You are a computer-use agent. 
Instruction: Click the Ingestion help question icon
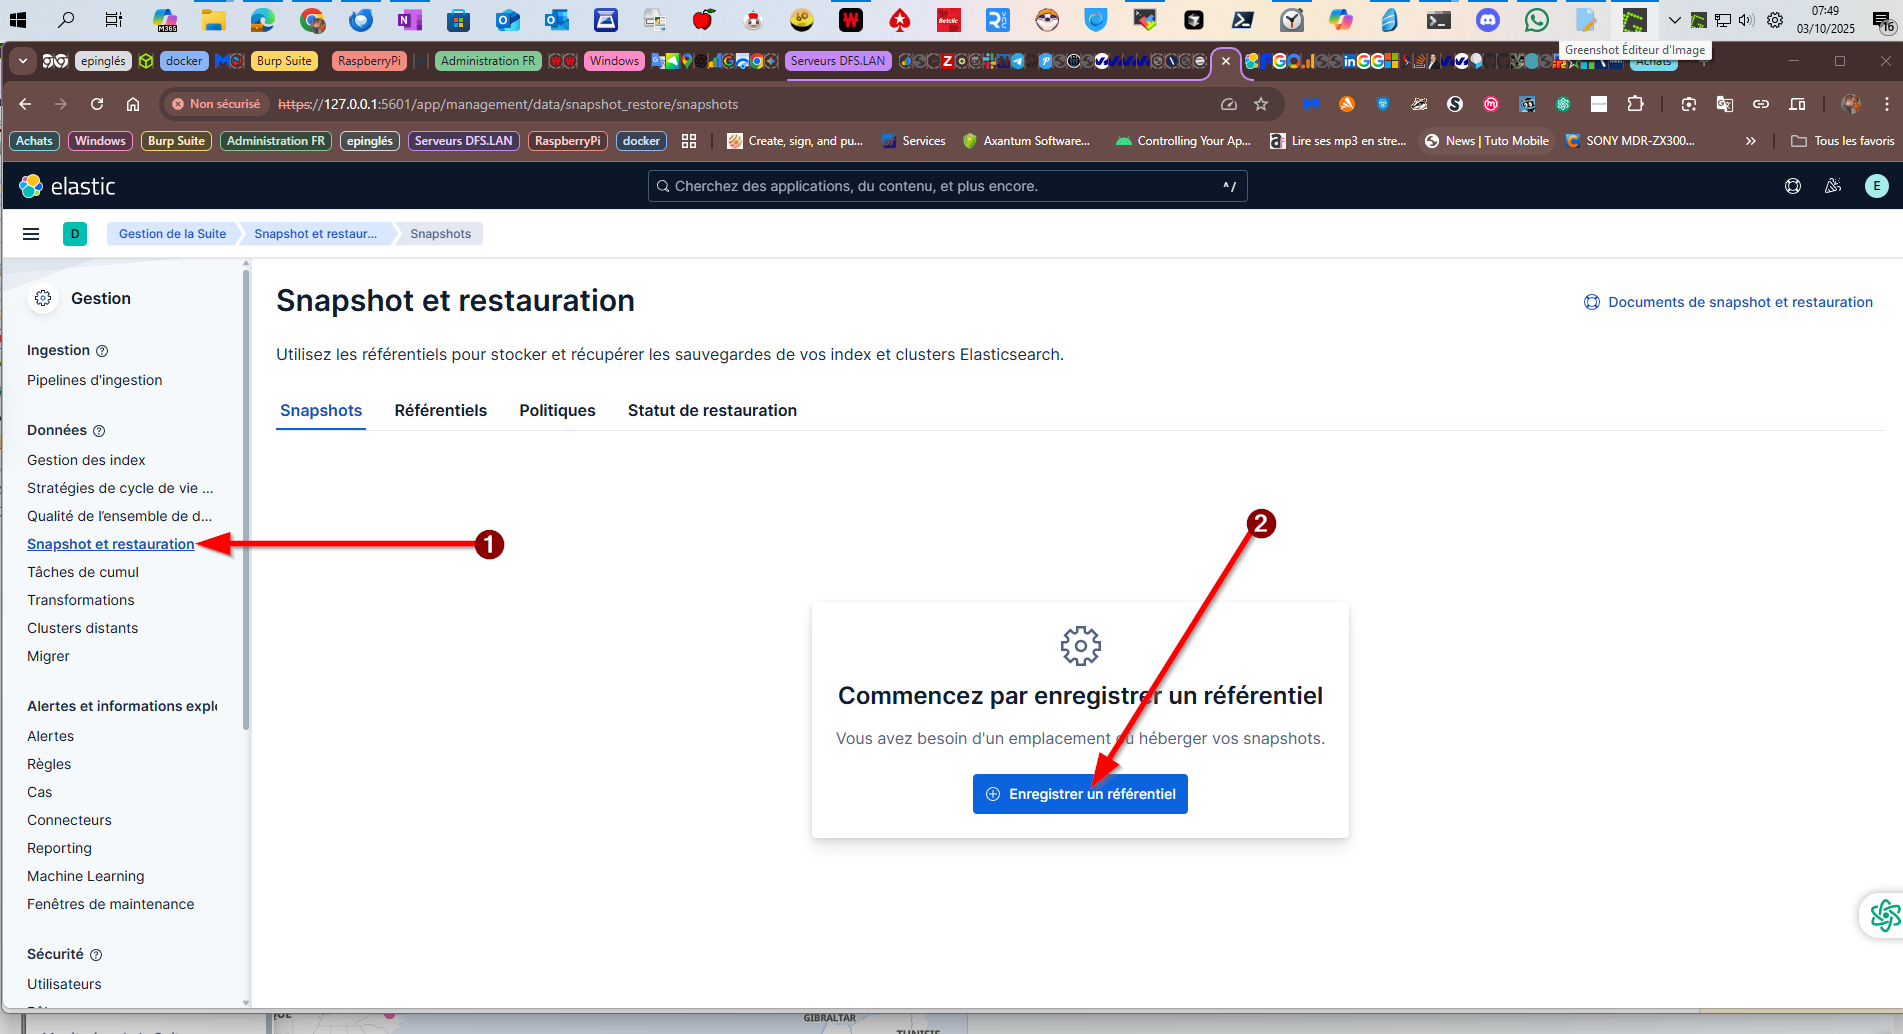pos(102,351)
